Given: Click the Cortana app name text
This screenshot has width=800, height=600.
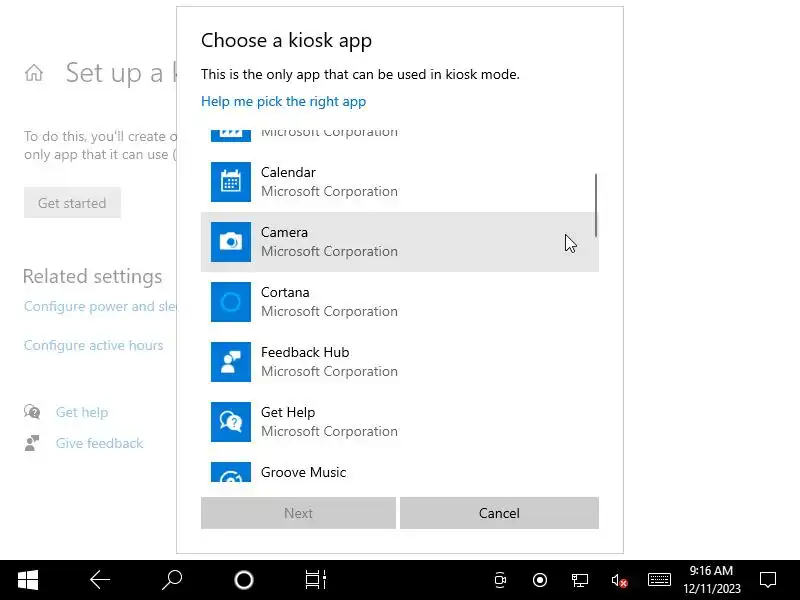Looking at the screenshot, I should coord(285,292).
